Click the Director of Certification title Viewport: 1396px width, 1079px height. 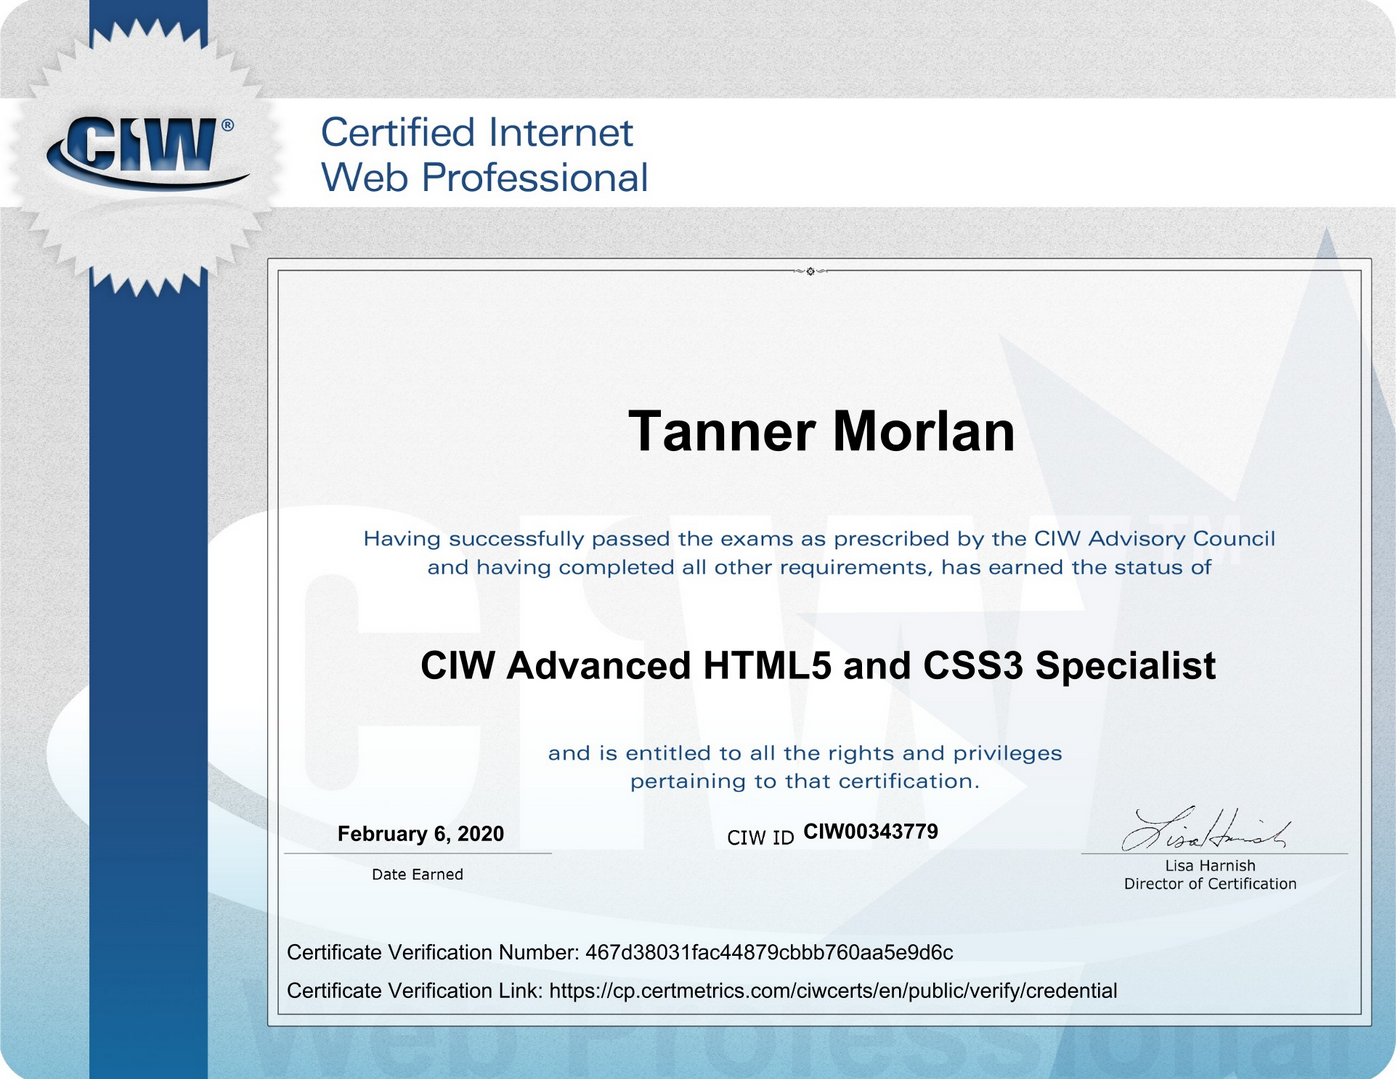pyautogui.click(x=1210, y=884)
